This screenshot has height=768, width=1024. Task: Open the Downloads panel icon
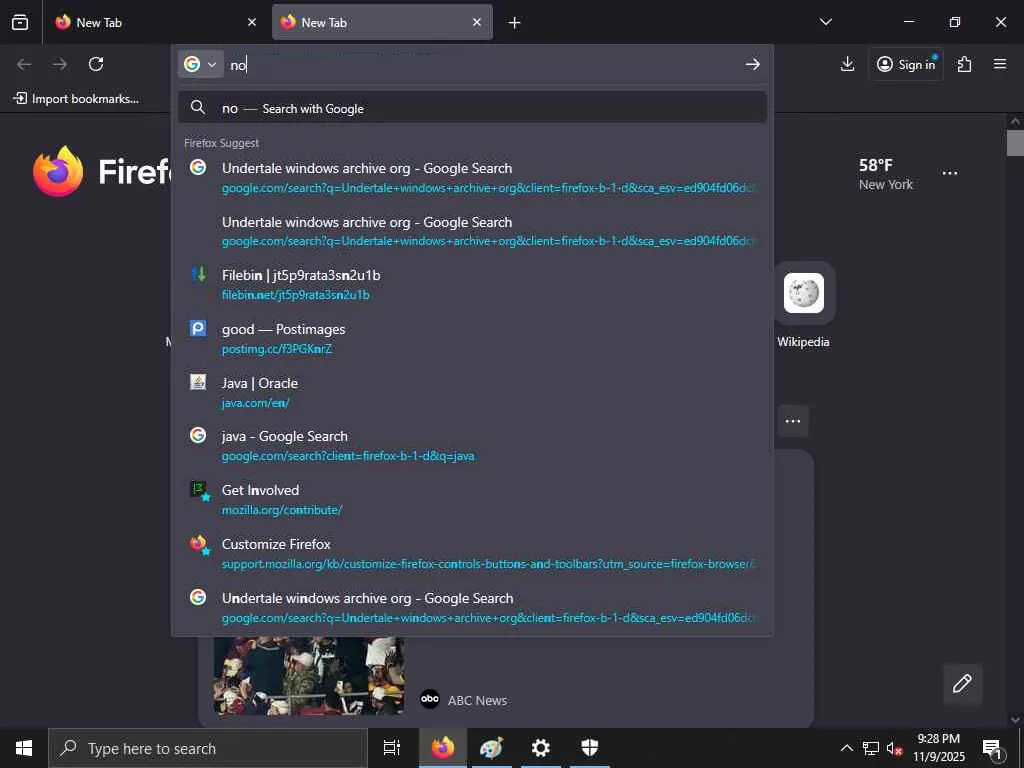click(x=848, y=64)
